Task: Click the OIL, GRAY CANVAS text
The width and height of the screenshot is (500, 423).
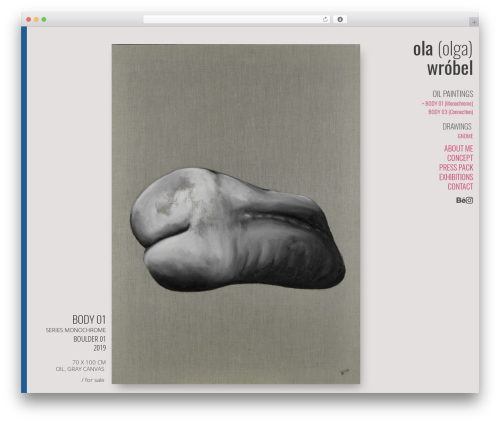Action: point(80,369)
